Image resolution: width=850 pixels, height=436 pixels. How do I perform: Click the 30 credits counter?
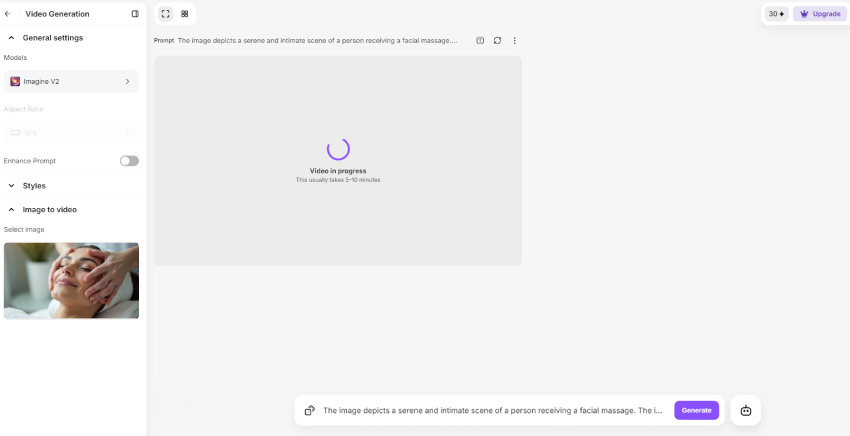(x=776, y=14)
